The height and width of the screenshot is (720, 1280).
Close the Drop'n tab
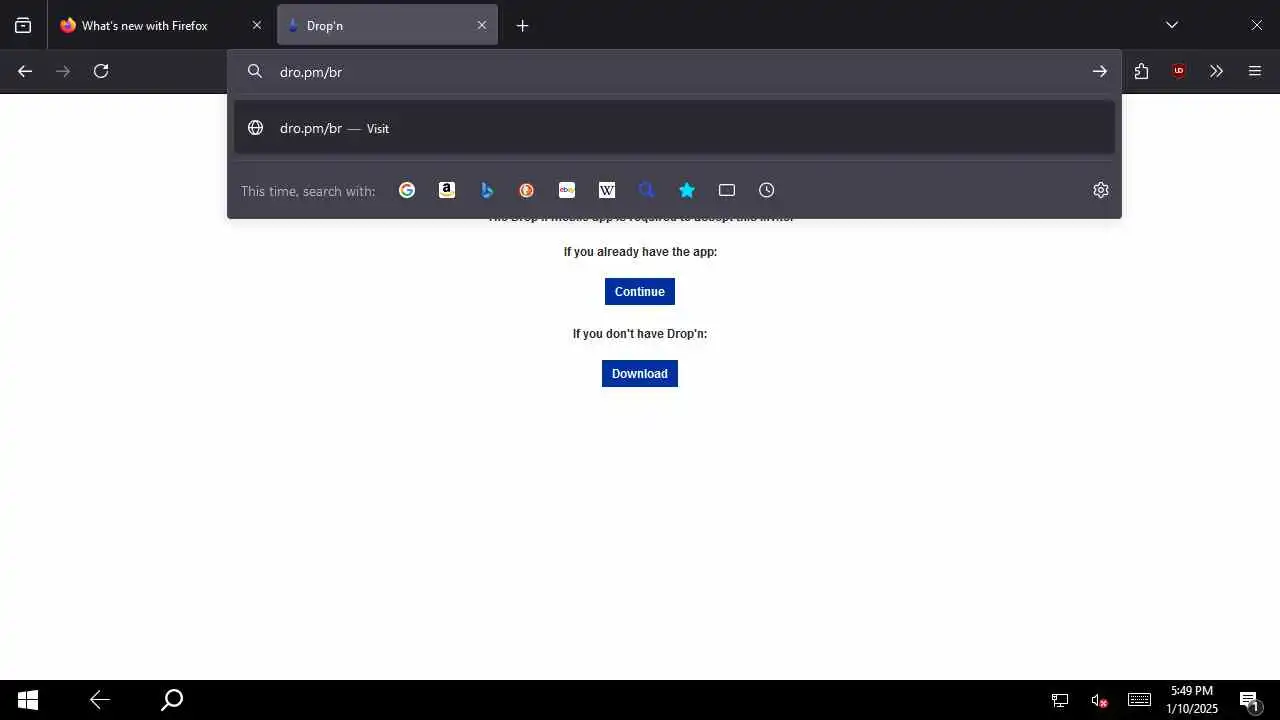point(482,26)
